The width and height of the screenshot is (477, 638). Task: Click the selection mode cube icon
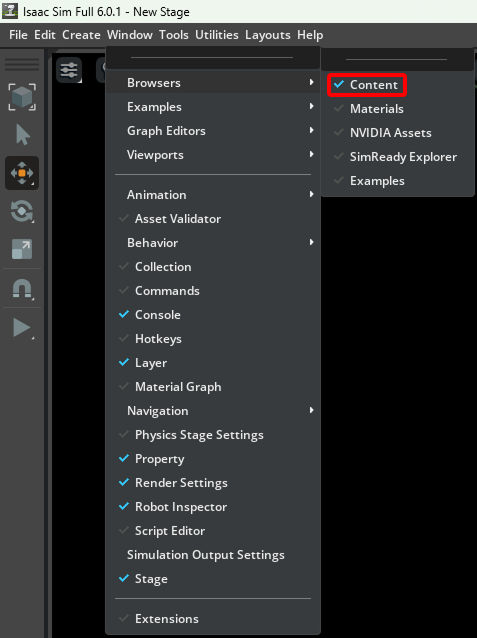point(22,97)
